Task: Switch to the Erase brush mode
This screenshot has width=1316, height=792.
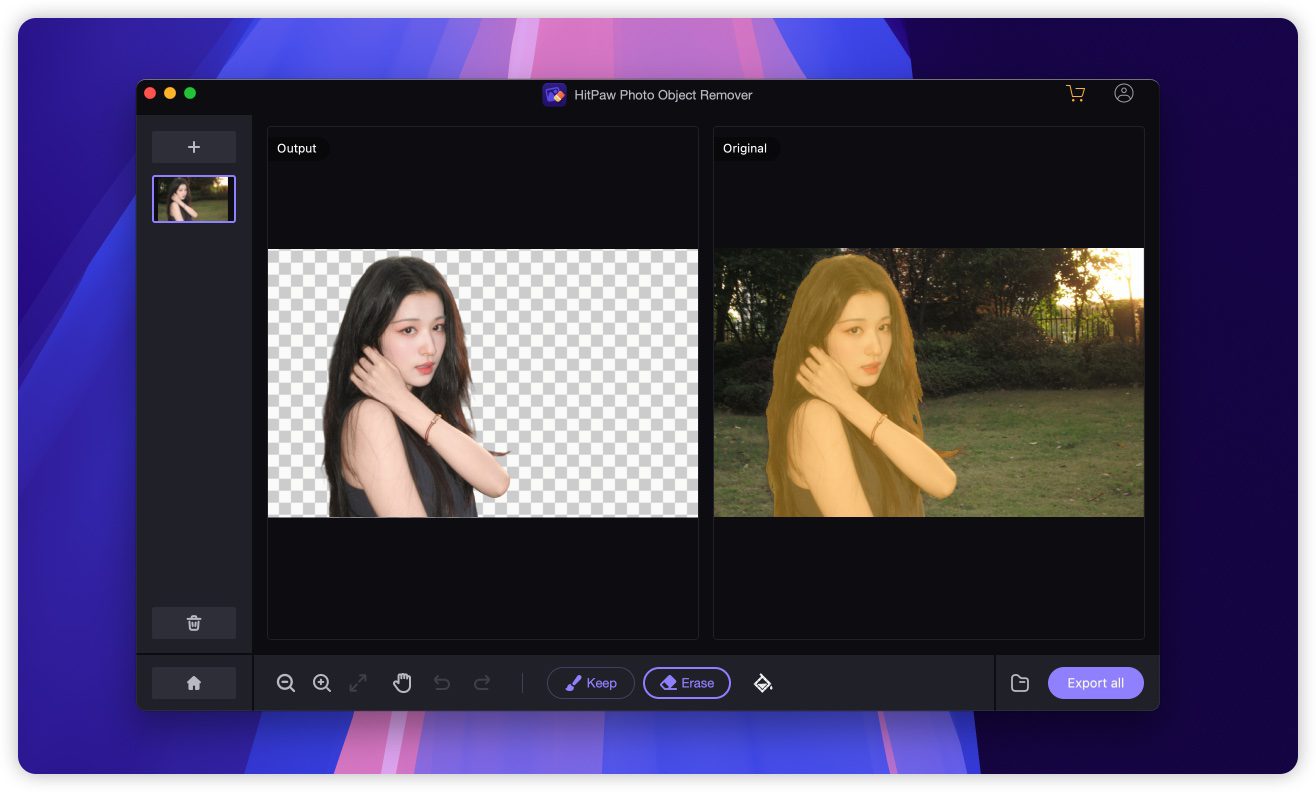Action: click(x=687, y=683)
